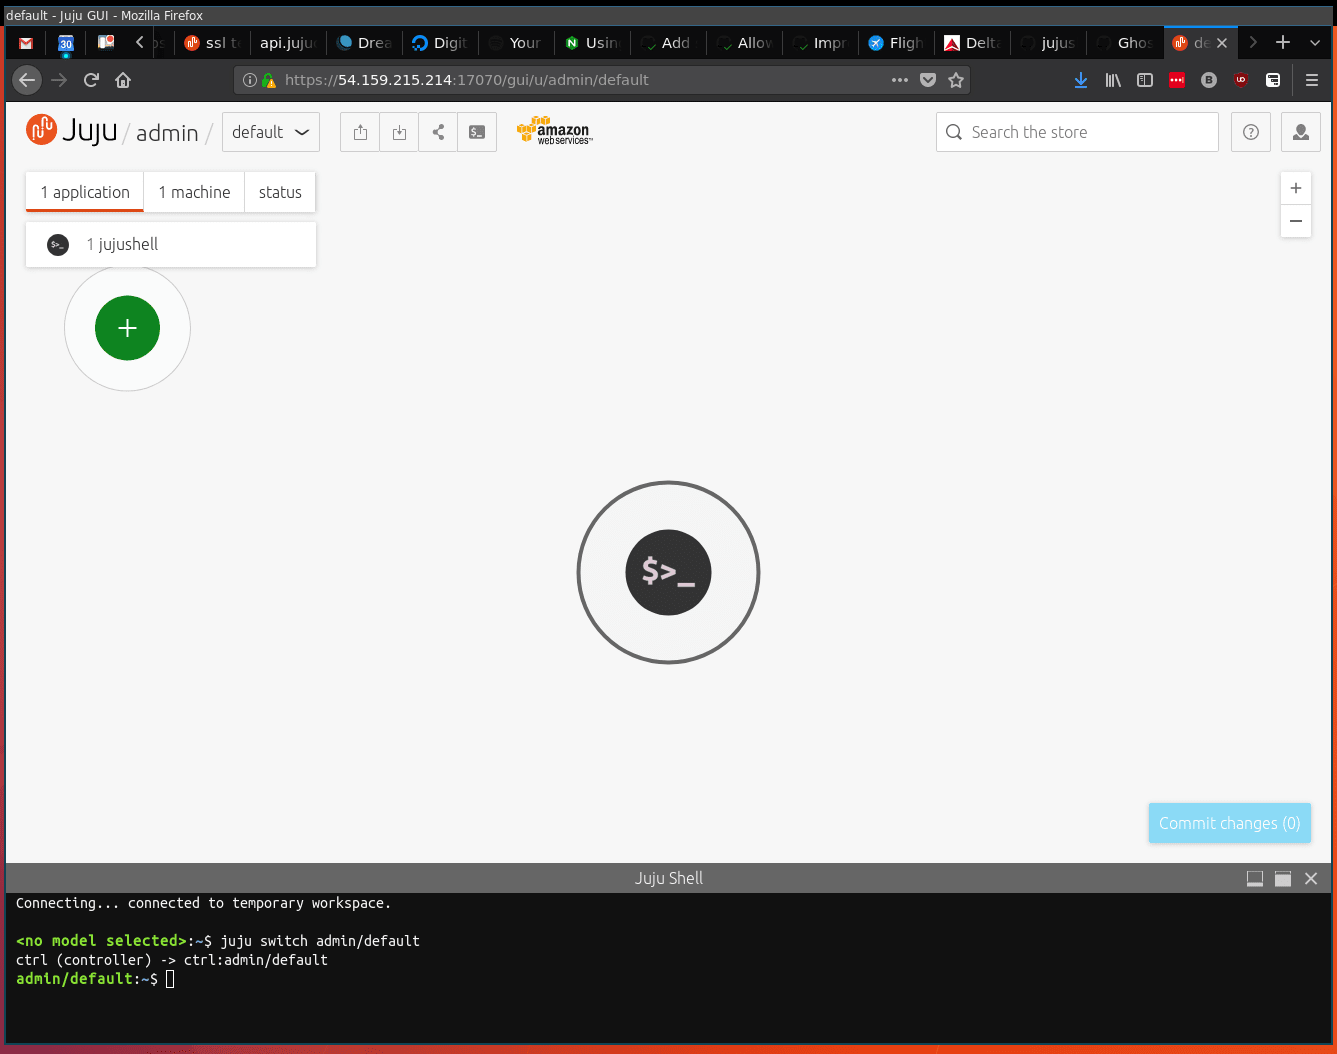Open the user profile icon

(1301, 132)
